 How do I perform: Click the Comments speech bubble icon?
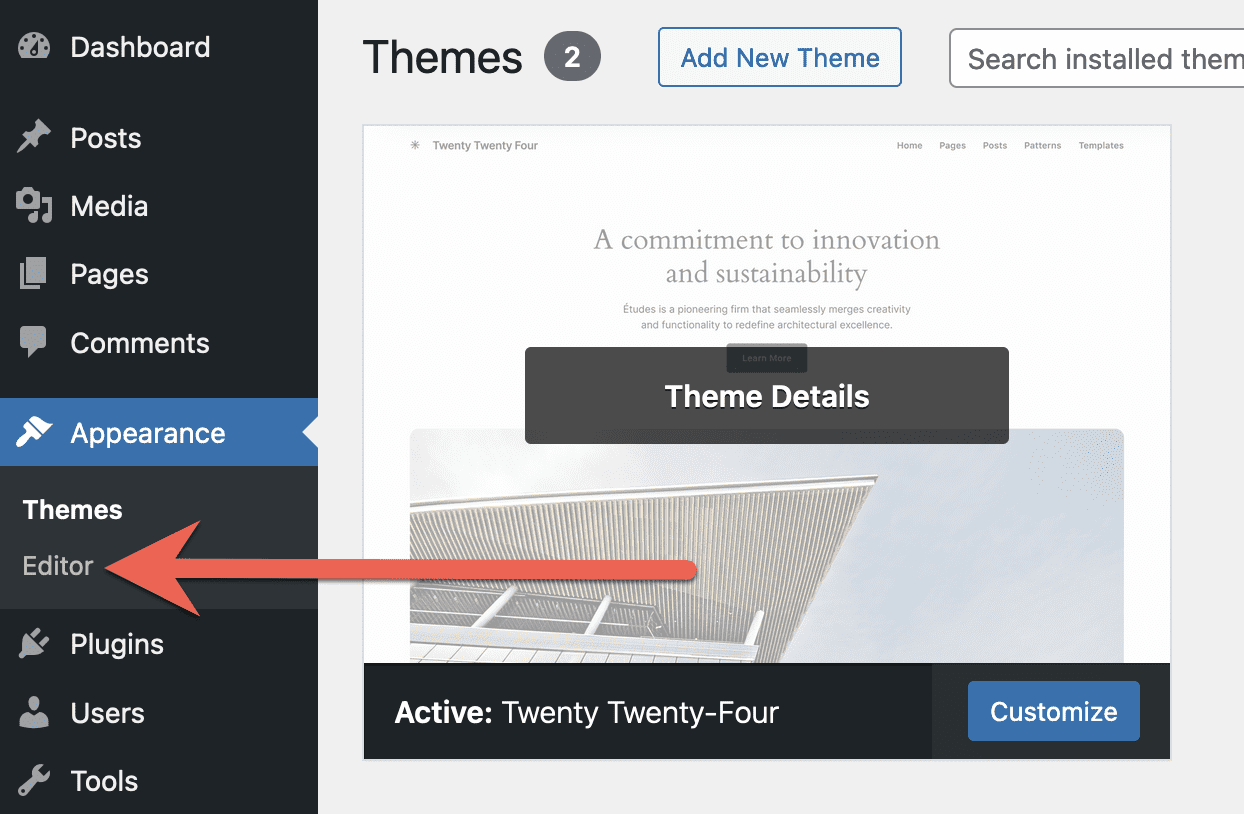[x=34, y=343]
